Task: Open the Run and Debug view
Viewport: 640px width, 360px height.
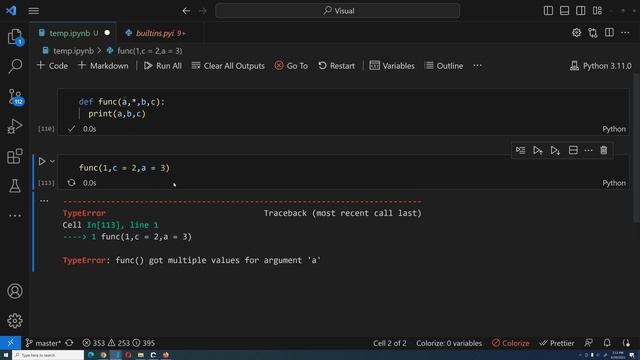Action: point(15,126)
